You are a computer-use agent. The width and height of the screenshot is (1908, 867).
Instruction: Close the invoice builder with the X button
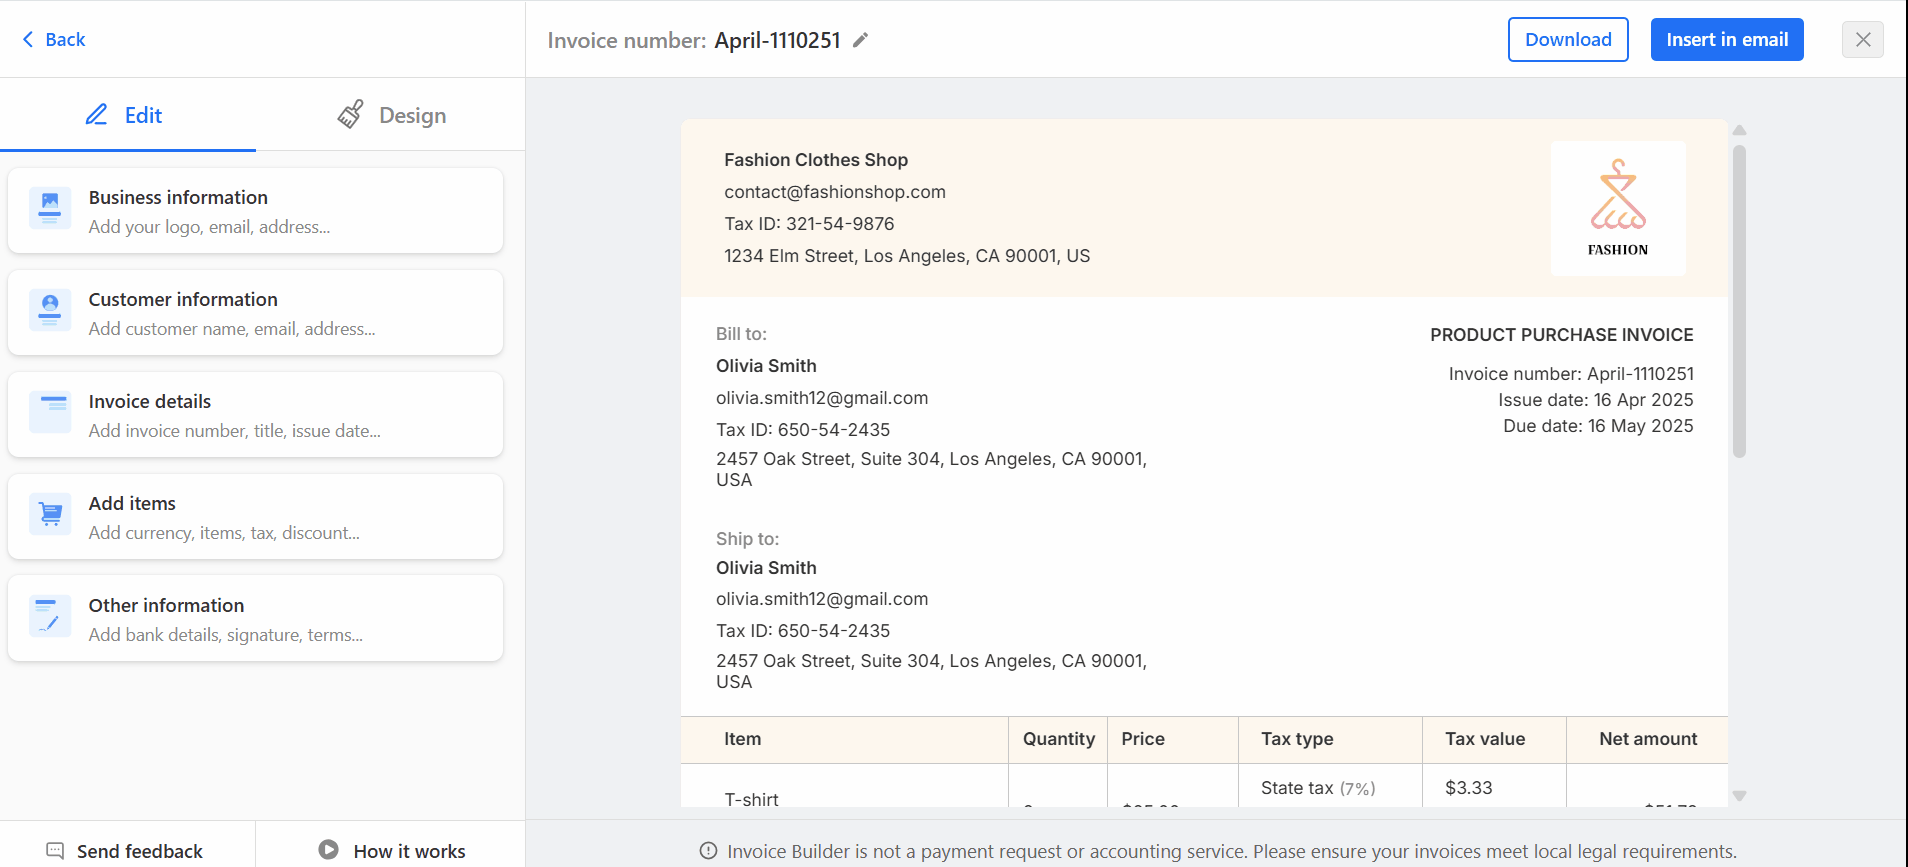point(1863,39)
